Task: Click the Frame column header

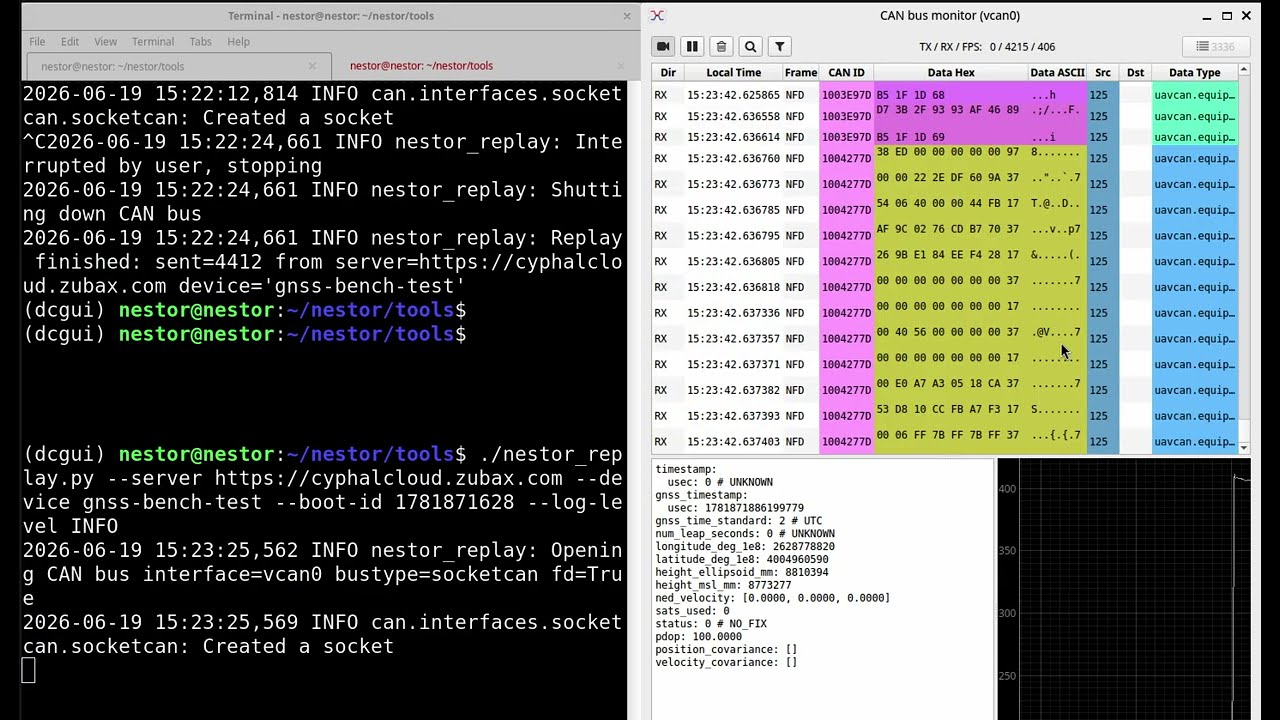Action: pos(801,72)
